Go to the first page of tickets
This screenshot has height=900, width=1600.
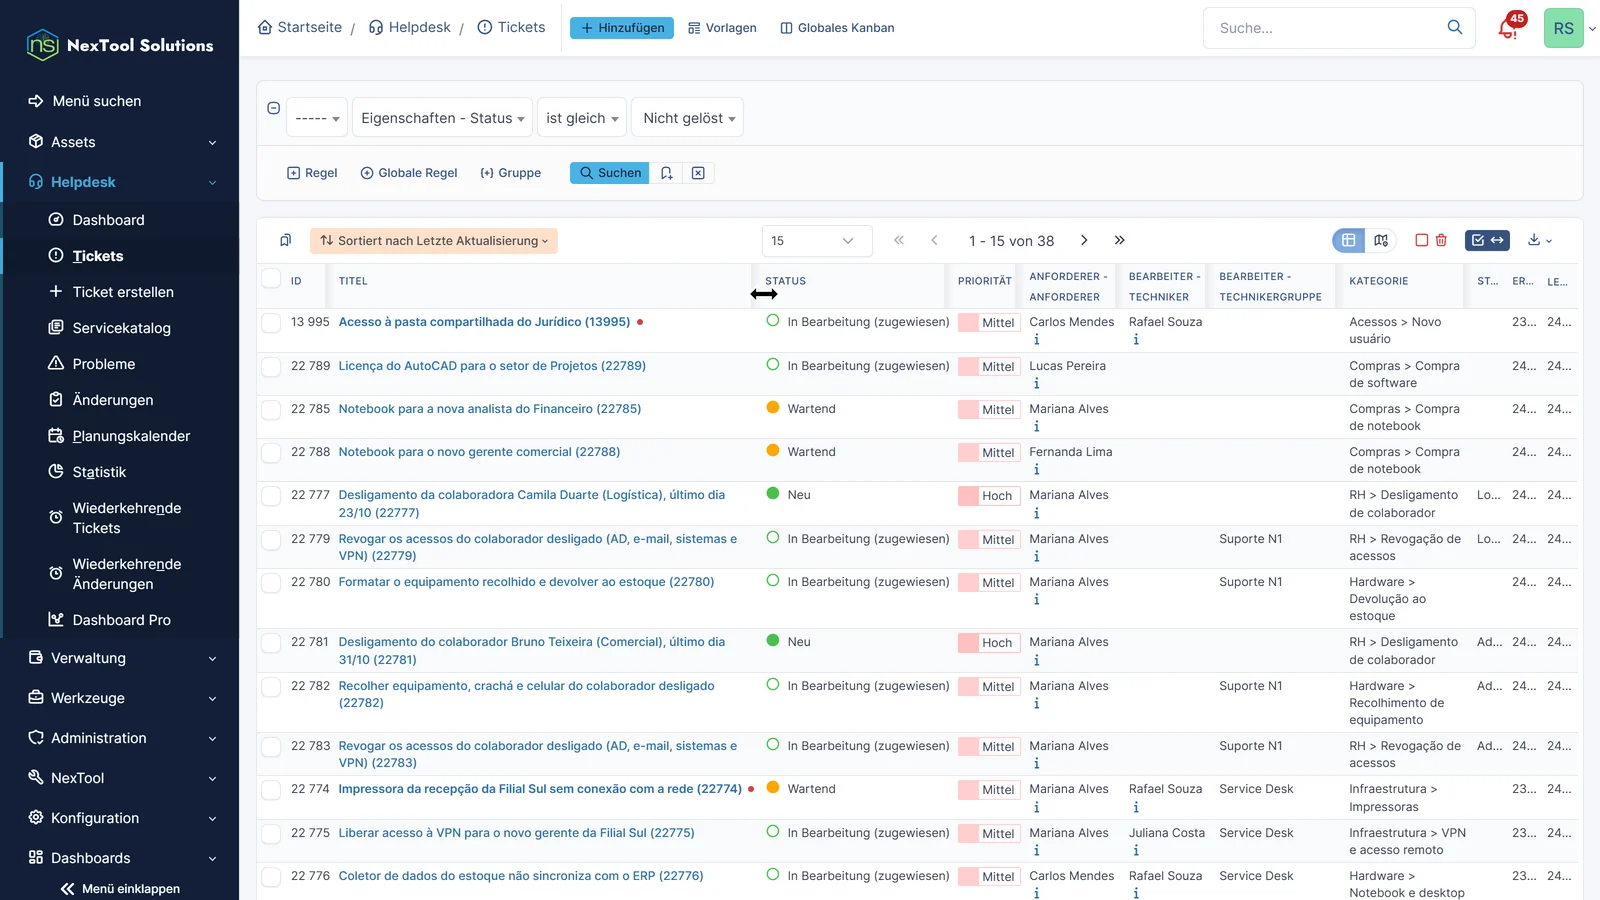(x=899, y=240)
